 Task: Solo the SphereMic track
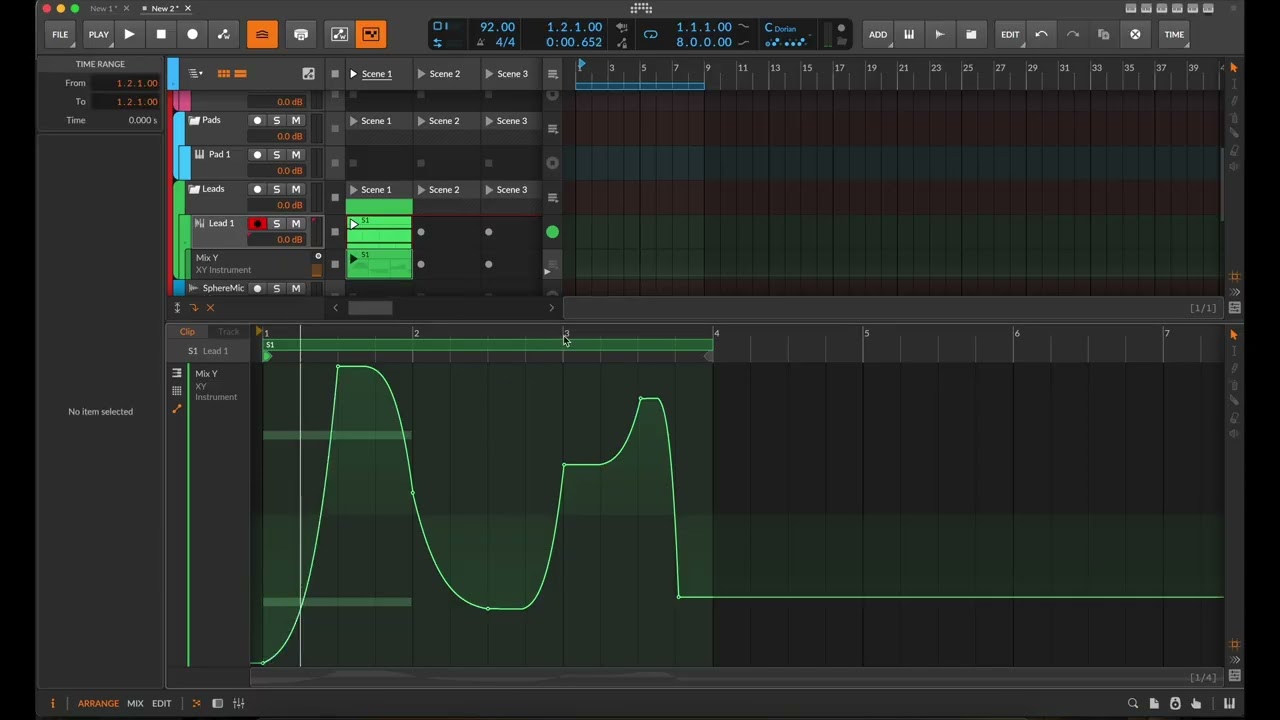tap(277, 288)
